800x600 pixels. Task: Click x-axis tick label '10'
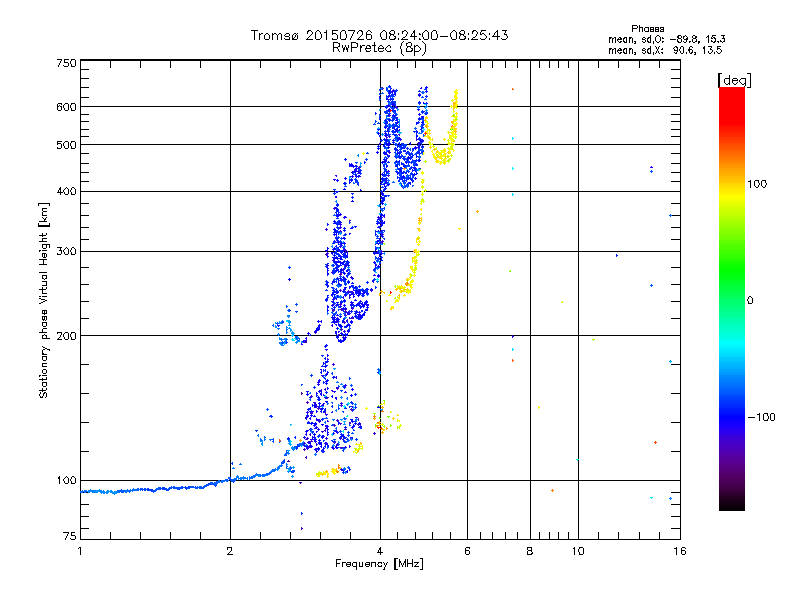[x=578, y=551]
